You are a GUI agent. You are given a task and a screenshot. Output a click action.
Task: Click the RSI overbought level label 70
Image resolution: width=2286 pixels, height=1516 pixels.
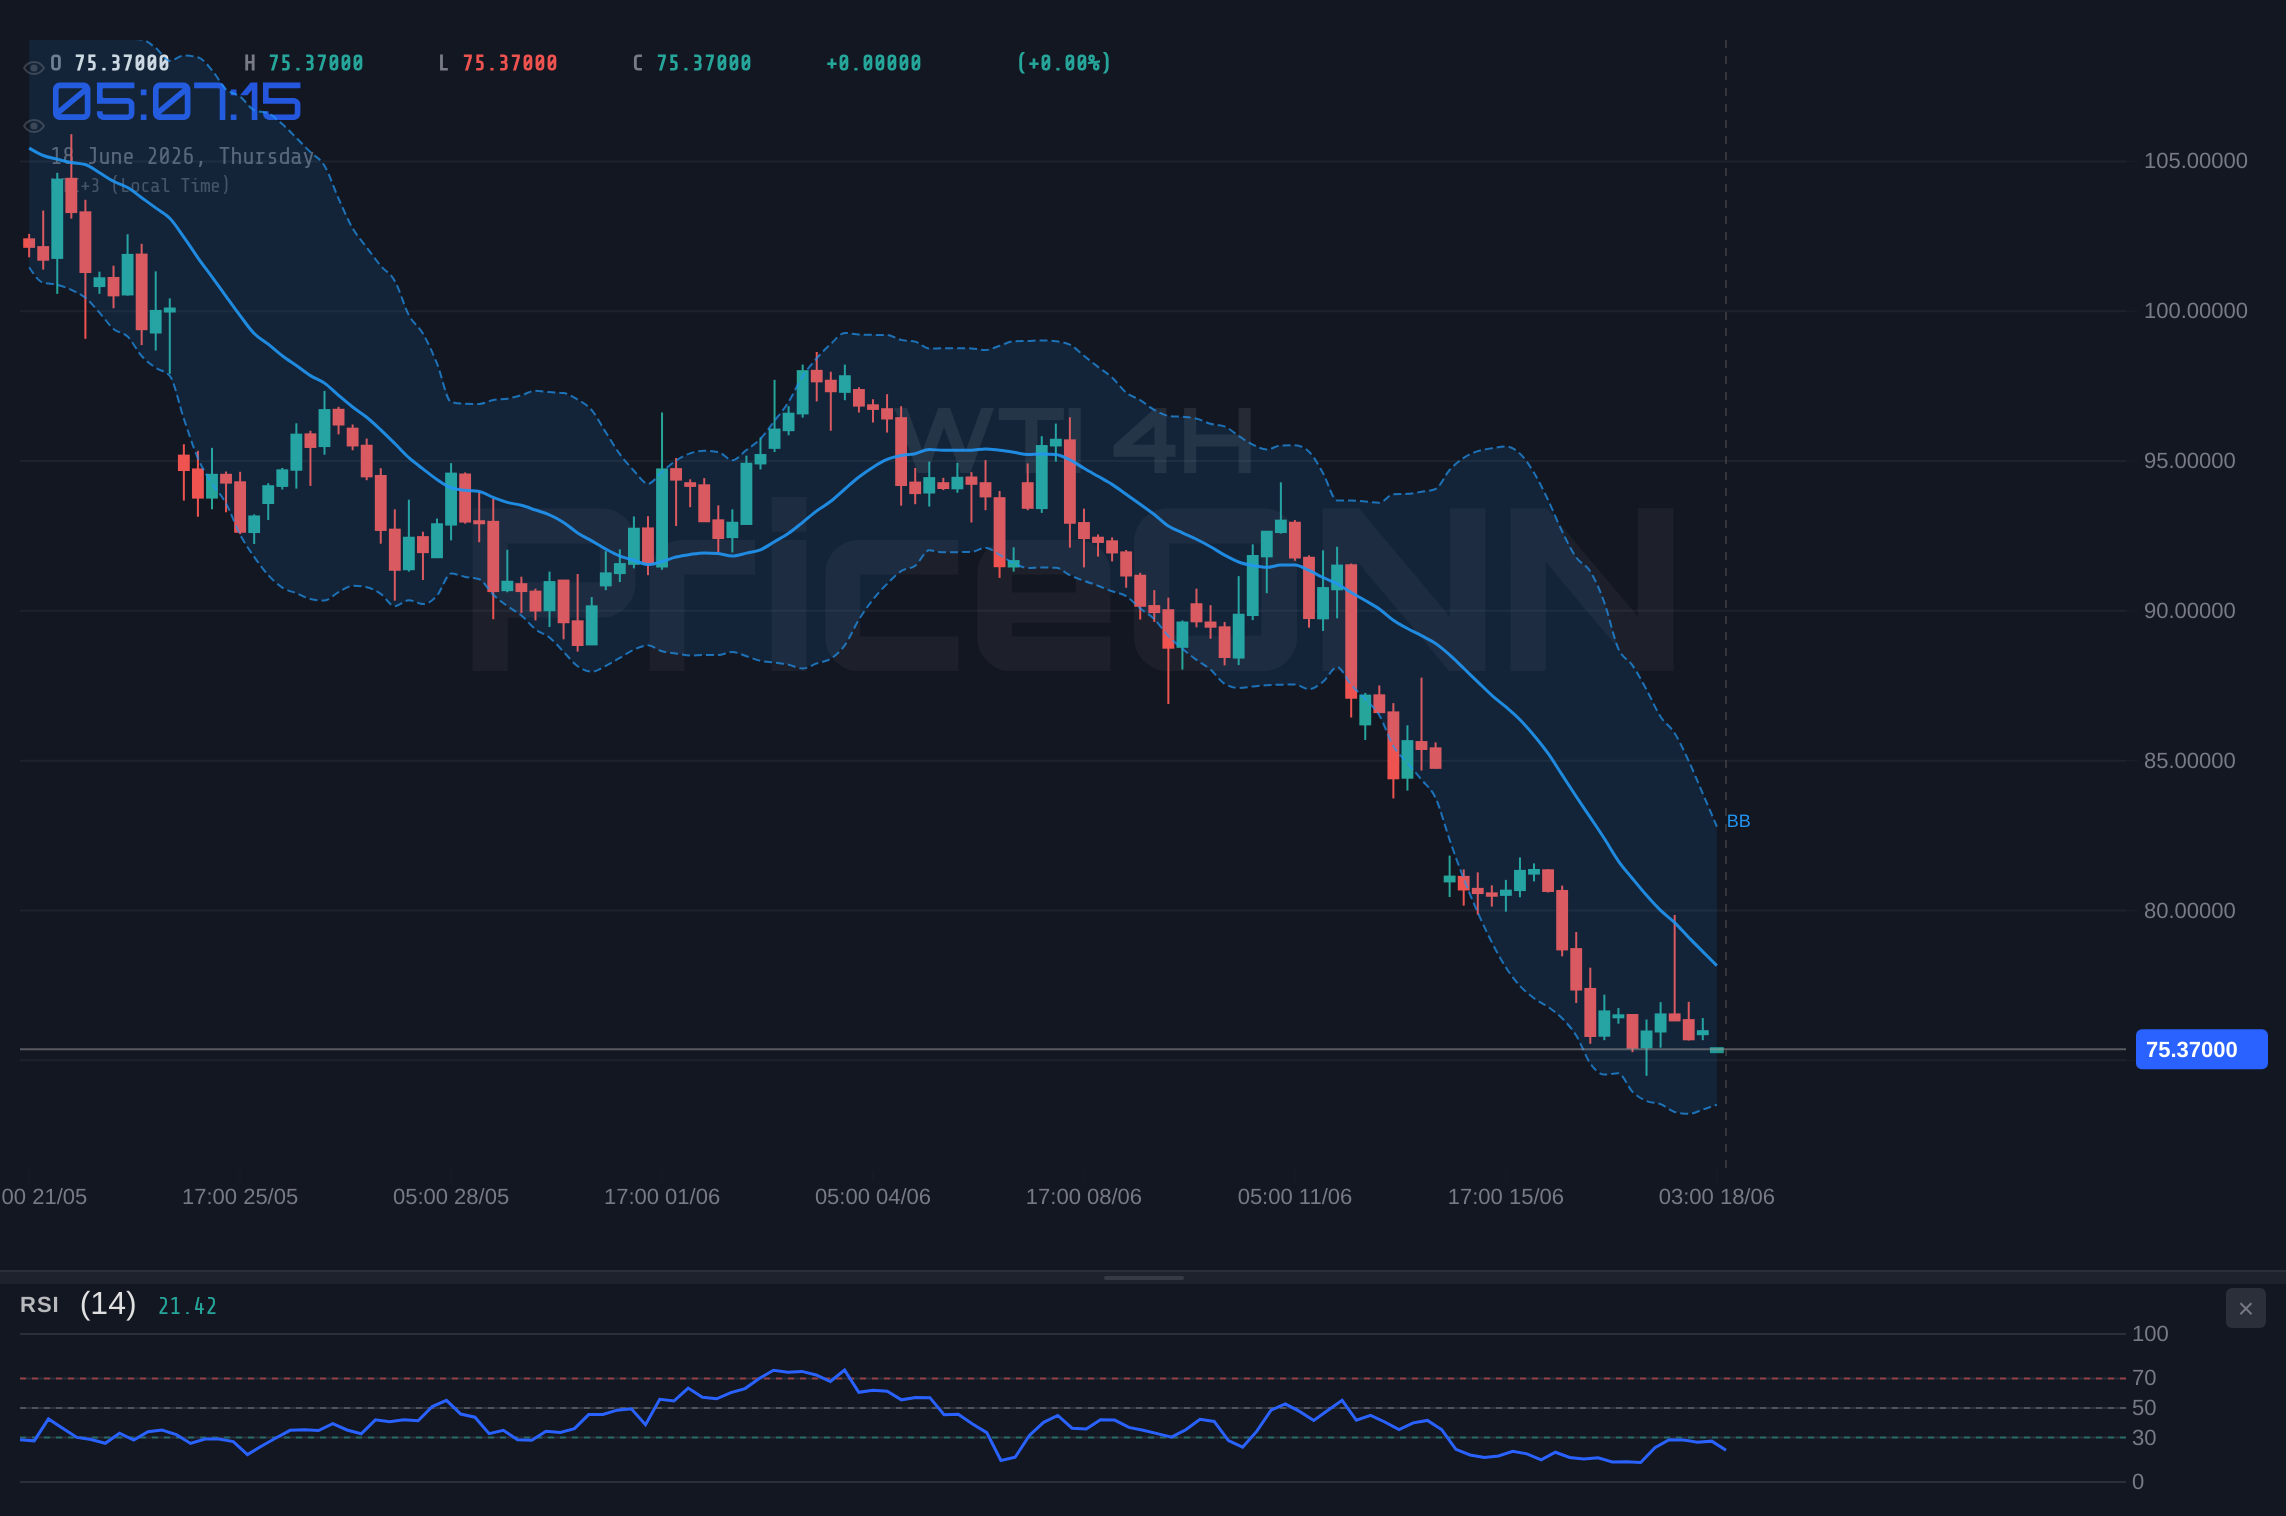(x=2144, y=1378)
